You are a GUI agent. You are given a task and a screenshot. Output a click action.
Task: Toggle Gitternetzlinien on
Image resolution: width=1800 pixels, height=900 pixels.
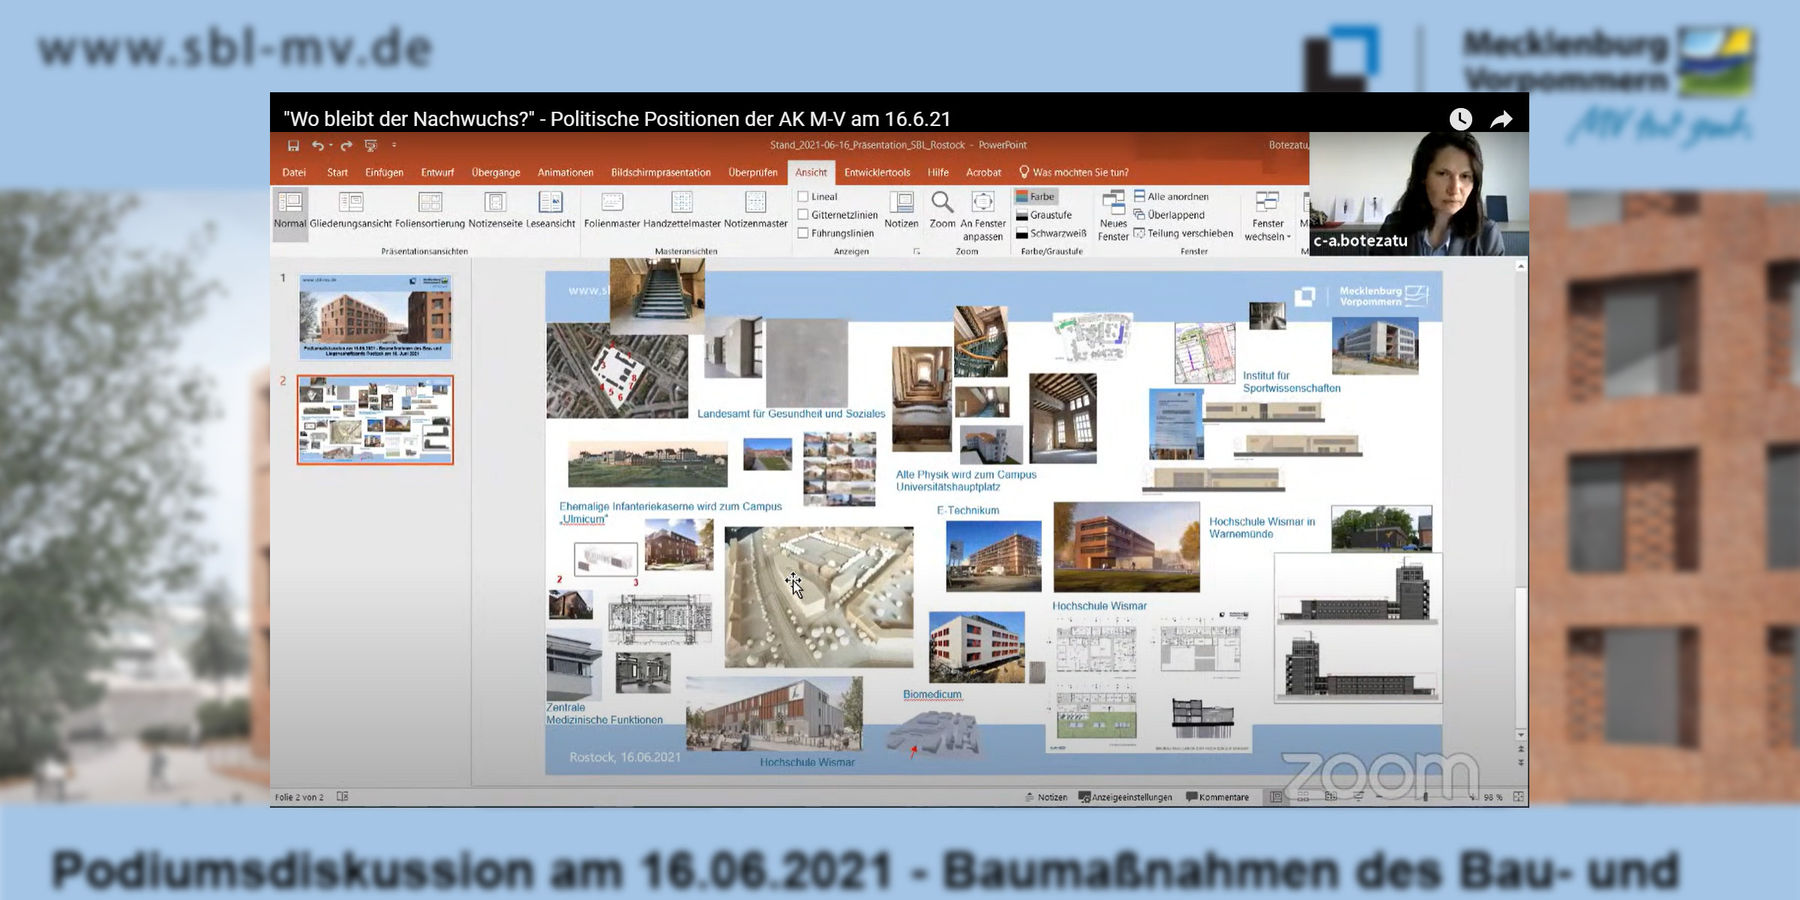pos(804,214)
